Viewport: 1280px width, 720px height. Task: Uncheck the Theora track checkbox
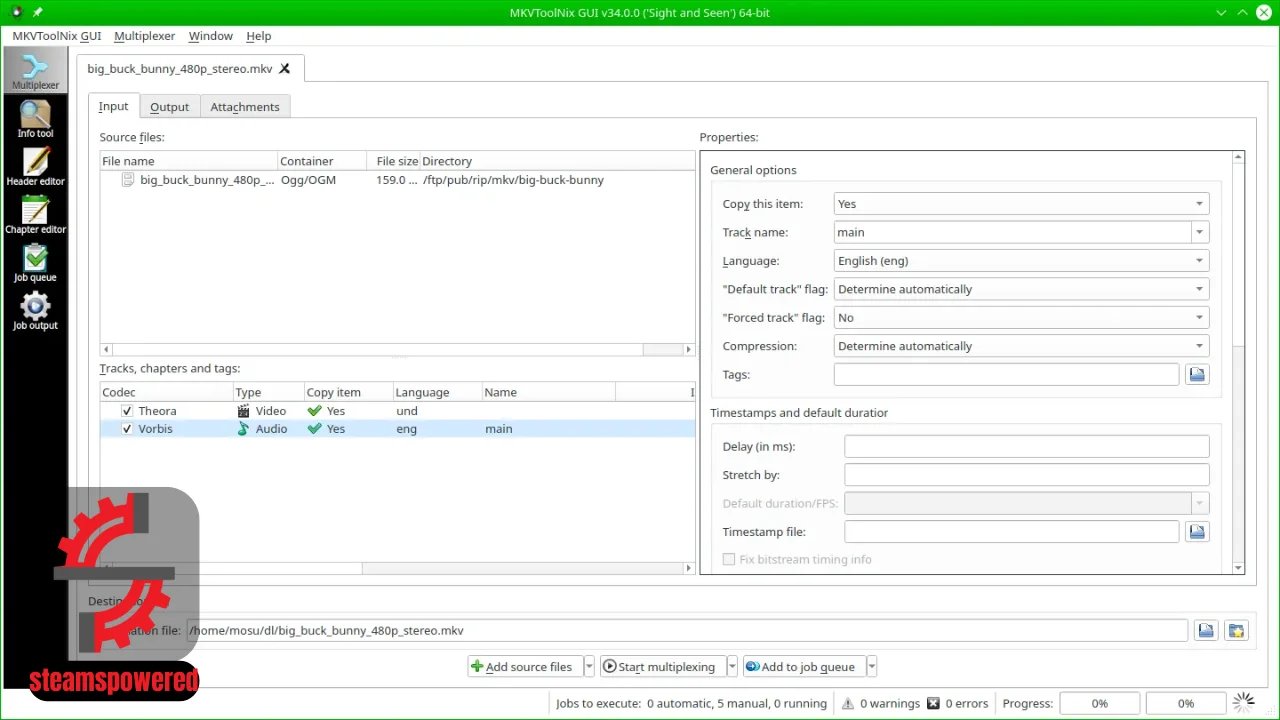[127, 411]
